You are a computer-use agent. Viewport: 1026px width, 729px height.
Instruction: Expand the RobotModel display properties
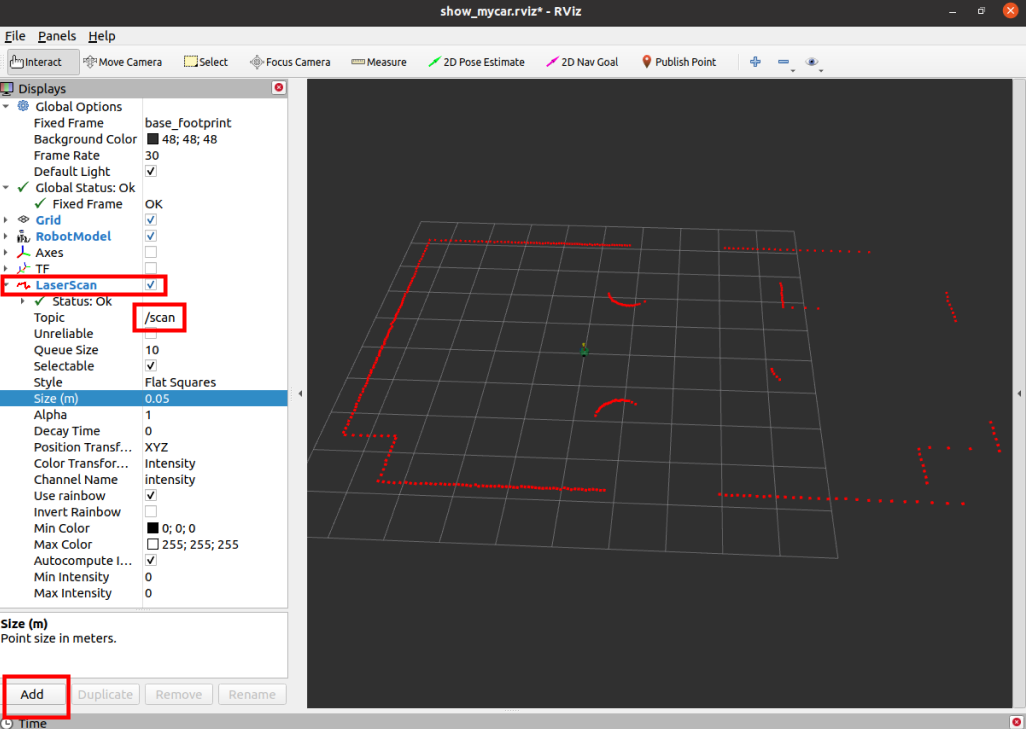click(x=6, y=236)
